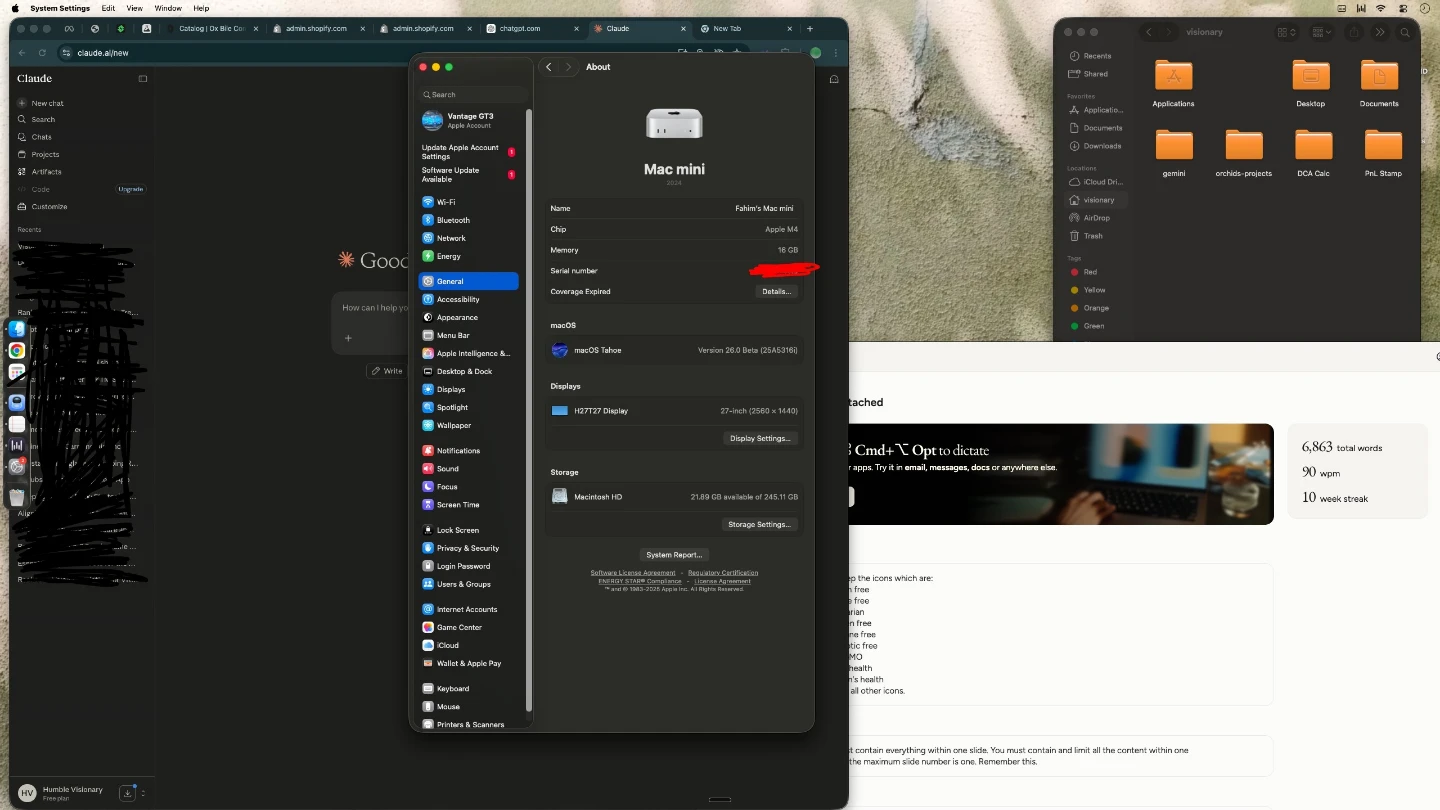The width and height of the screenshot is (1440, 810).
Task: Switch to chatgpt.com browser tab
Action: pos(530,29)
